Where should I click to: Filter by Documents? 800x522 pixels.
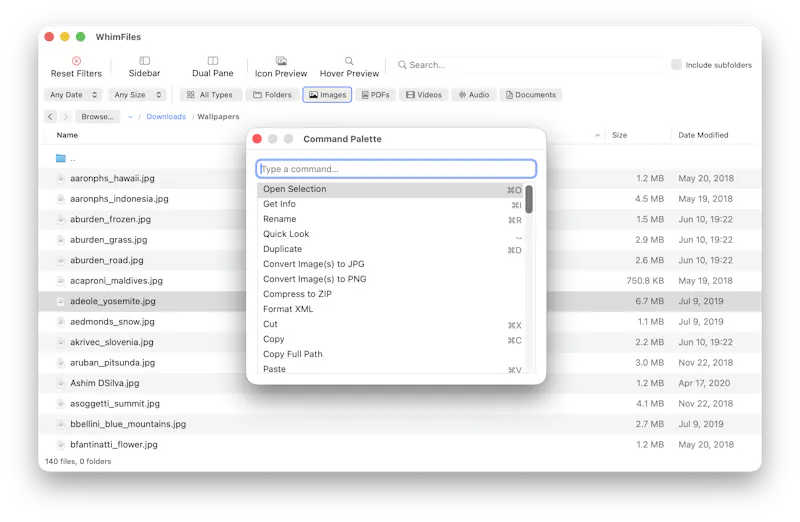point(531,95)
